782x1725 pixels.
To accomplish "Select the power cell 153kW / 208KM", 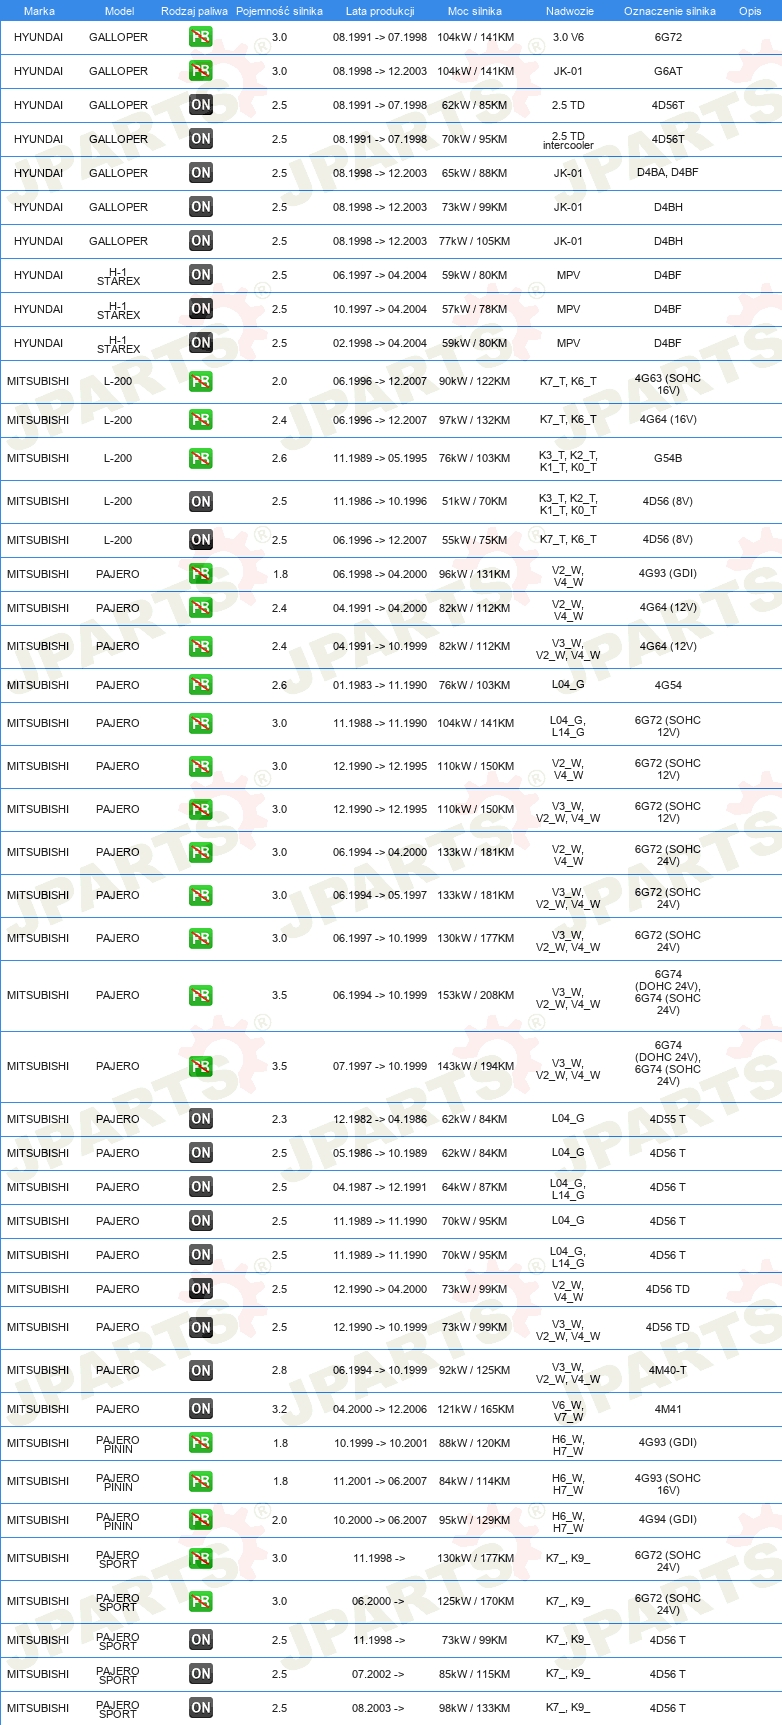I will click(x=475, y=995).
